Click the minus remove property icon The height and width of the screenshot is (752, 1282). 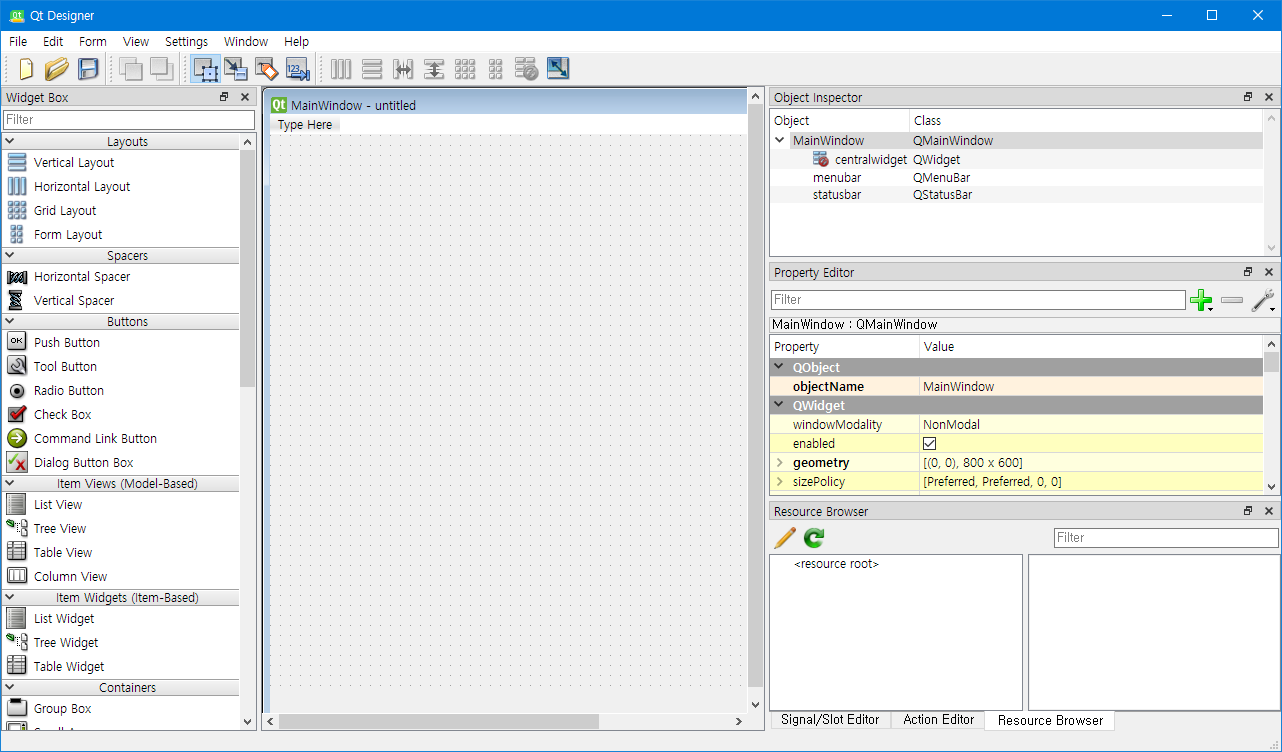pos(1232,300)
